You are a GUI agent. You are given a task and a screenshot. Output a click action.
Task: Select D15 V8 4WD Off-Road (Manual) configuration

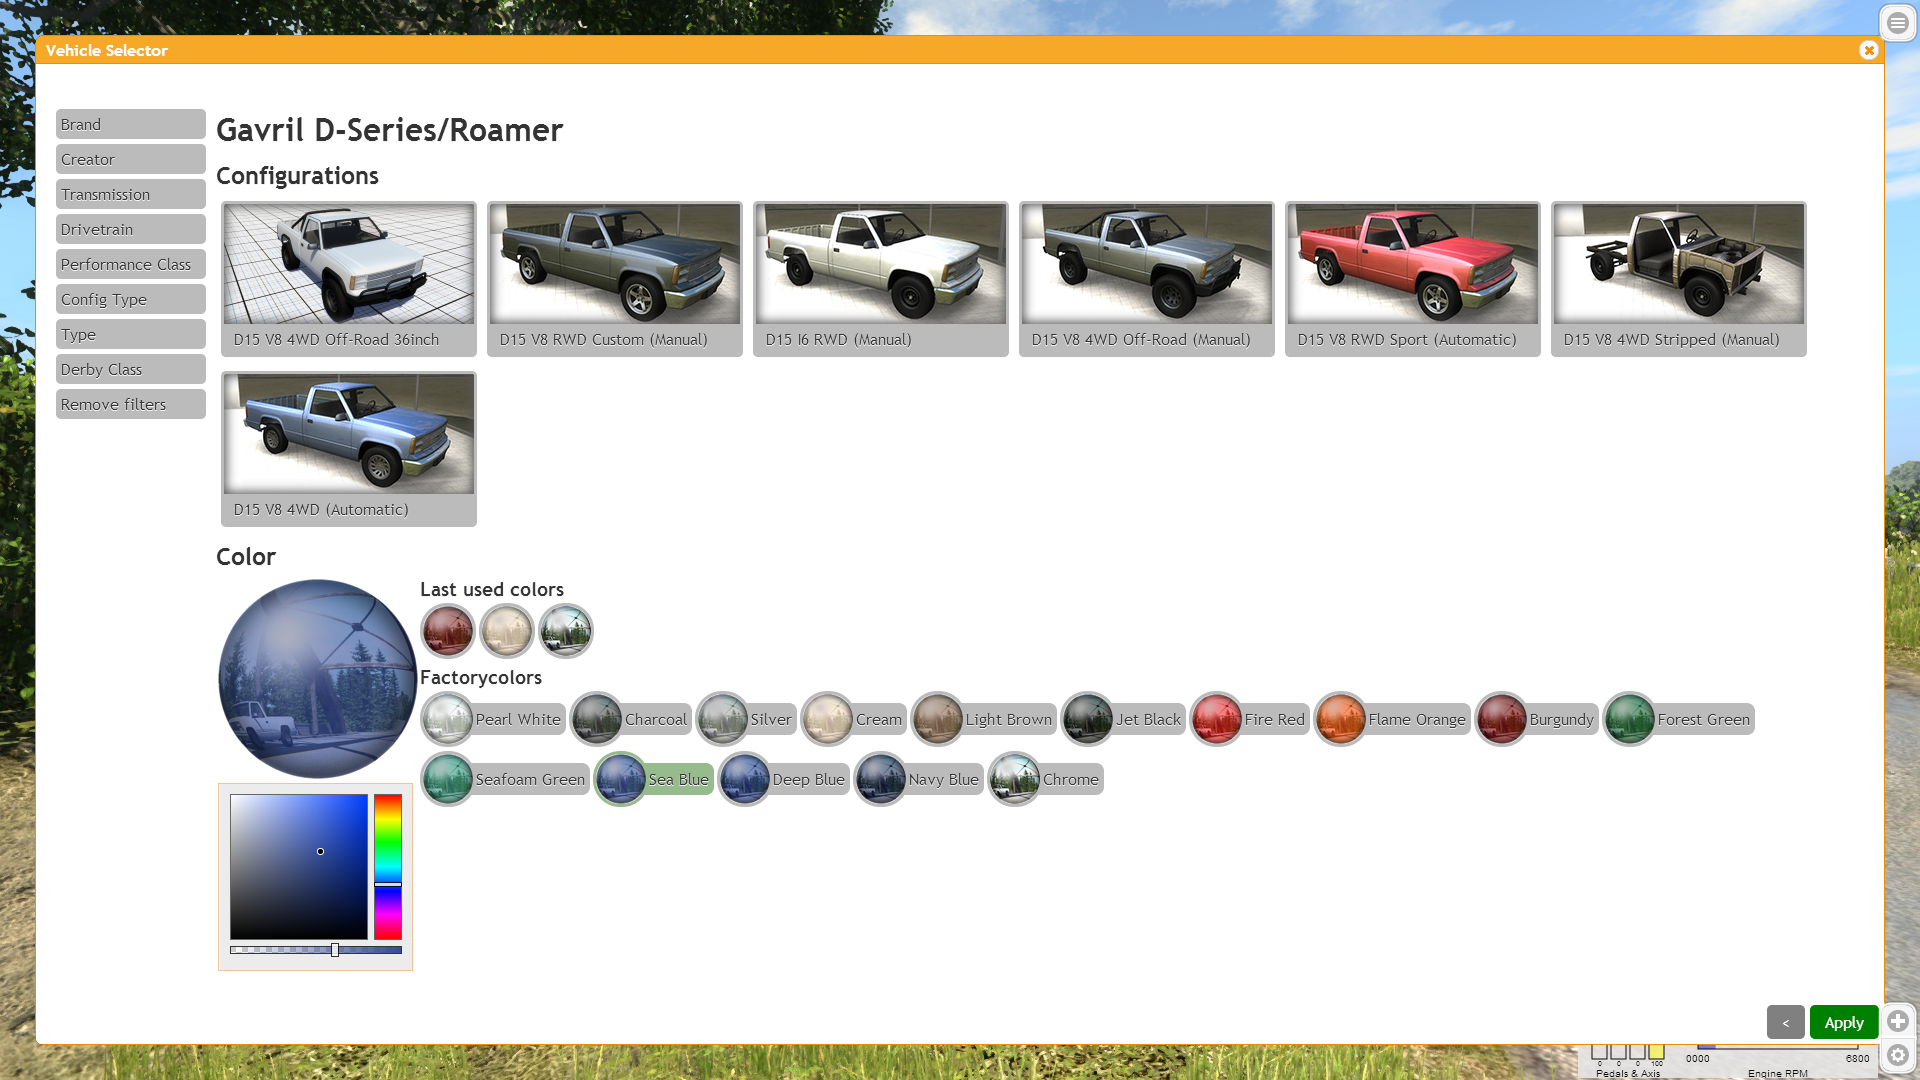pyautogui.click(x=1147, y=279)
